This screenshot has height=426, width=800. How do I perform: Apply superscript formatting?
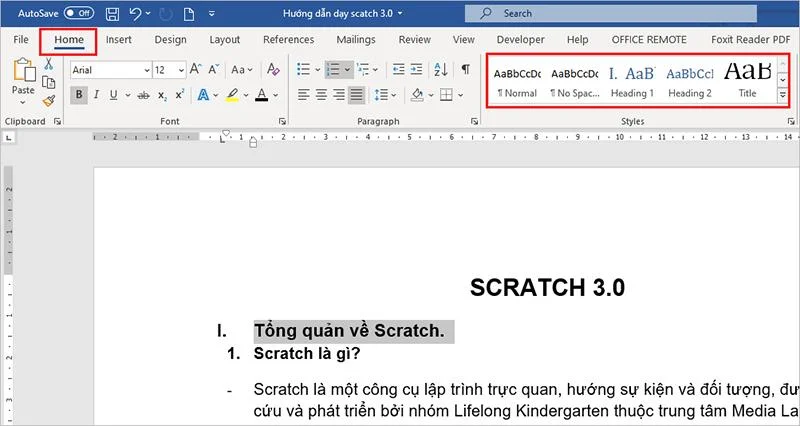point(180,95)
